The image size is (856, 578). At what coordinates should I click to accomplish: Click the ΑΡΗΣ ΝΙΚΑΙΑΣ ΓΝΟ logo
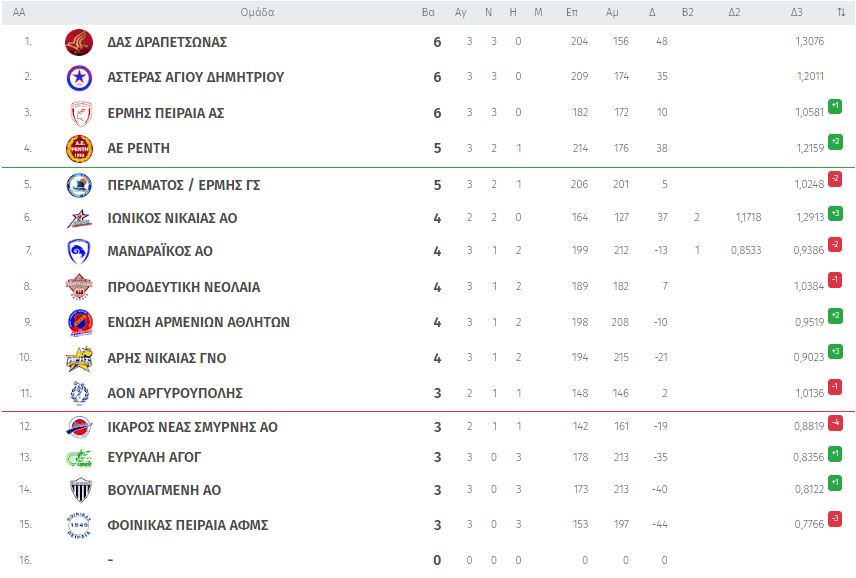tap(79, 358)
